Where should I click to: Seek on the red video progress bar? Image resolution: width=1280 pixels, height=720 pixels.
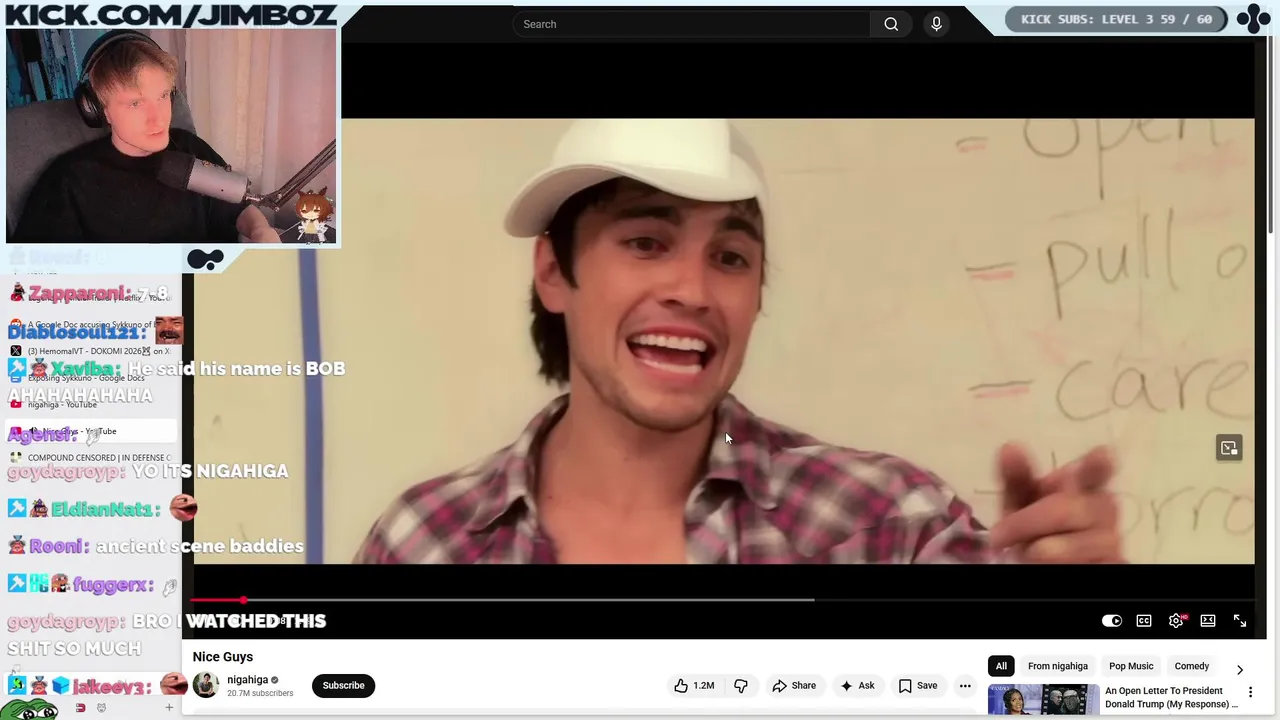[723, 600]
